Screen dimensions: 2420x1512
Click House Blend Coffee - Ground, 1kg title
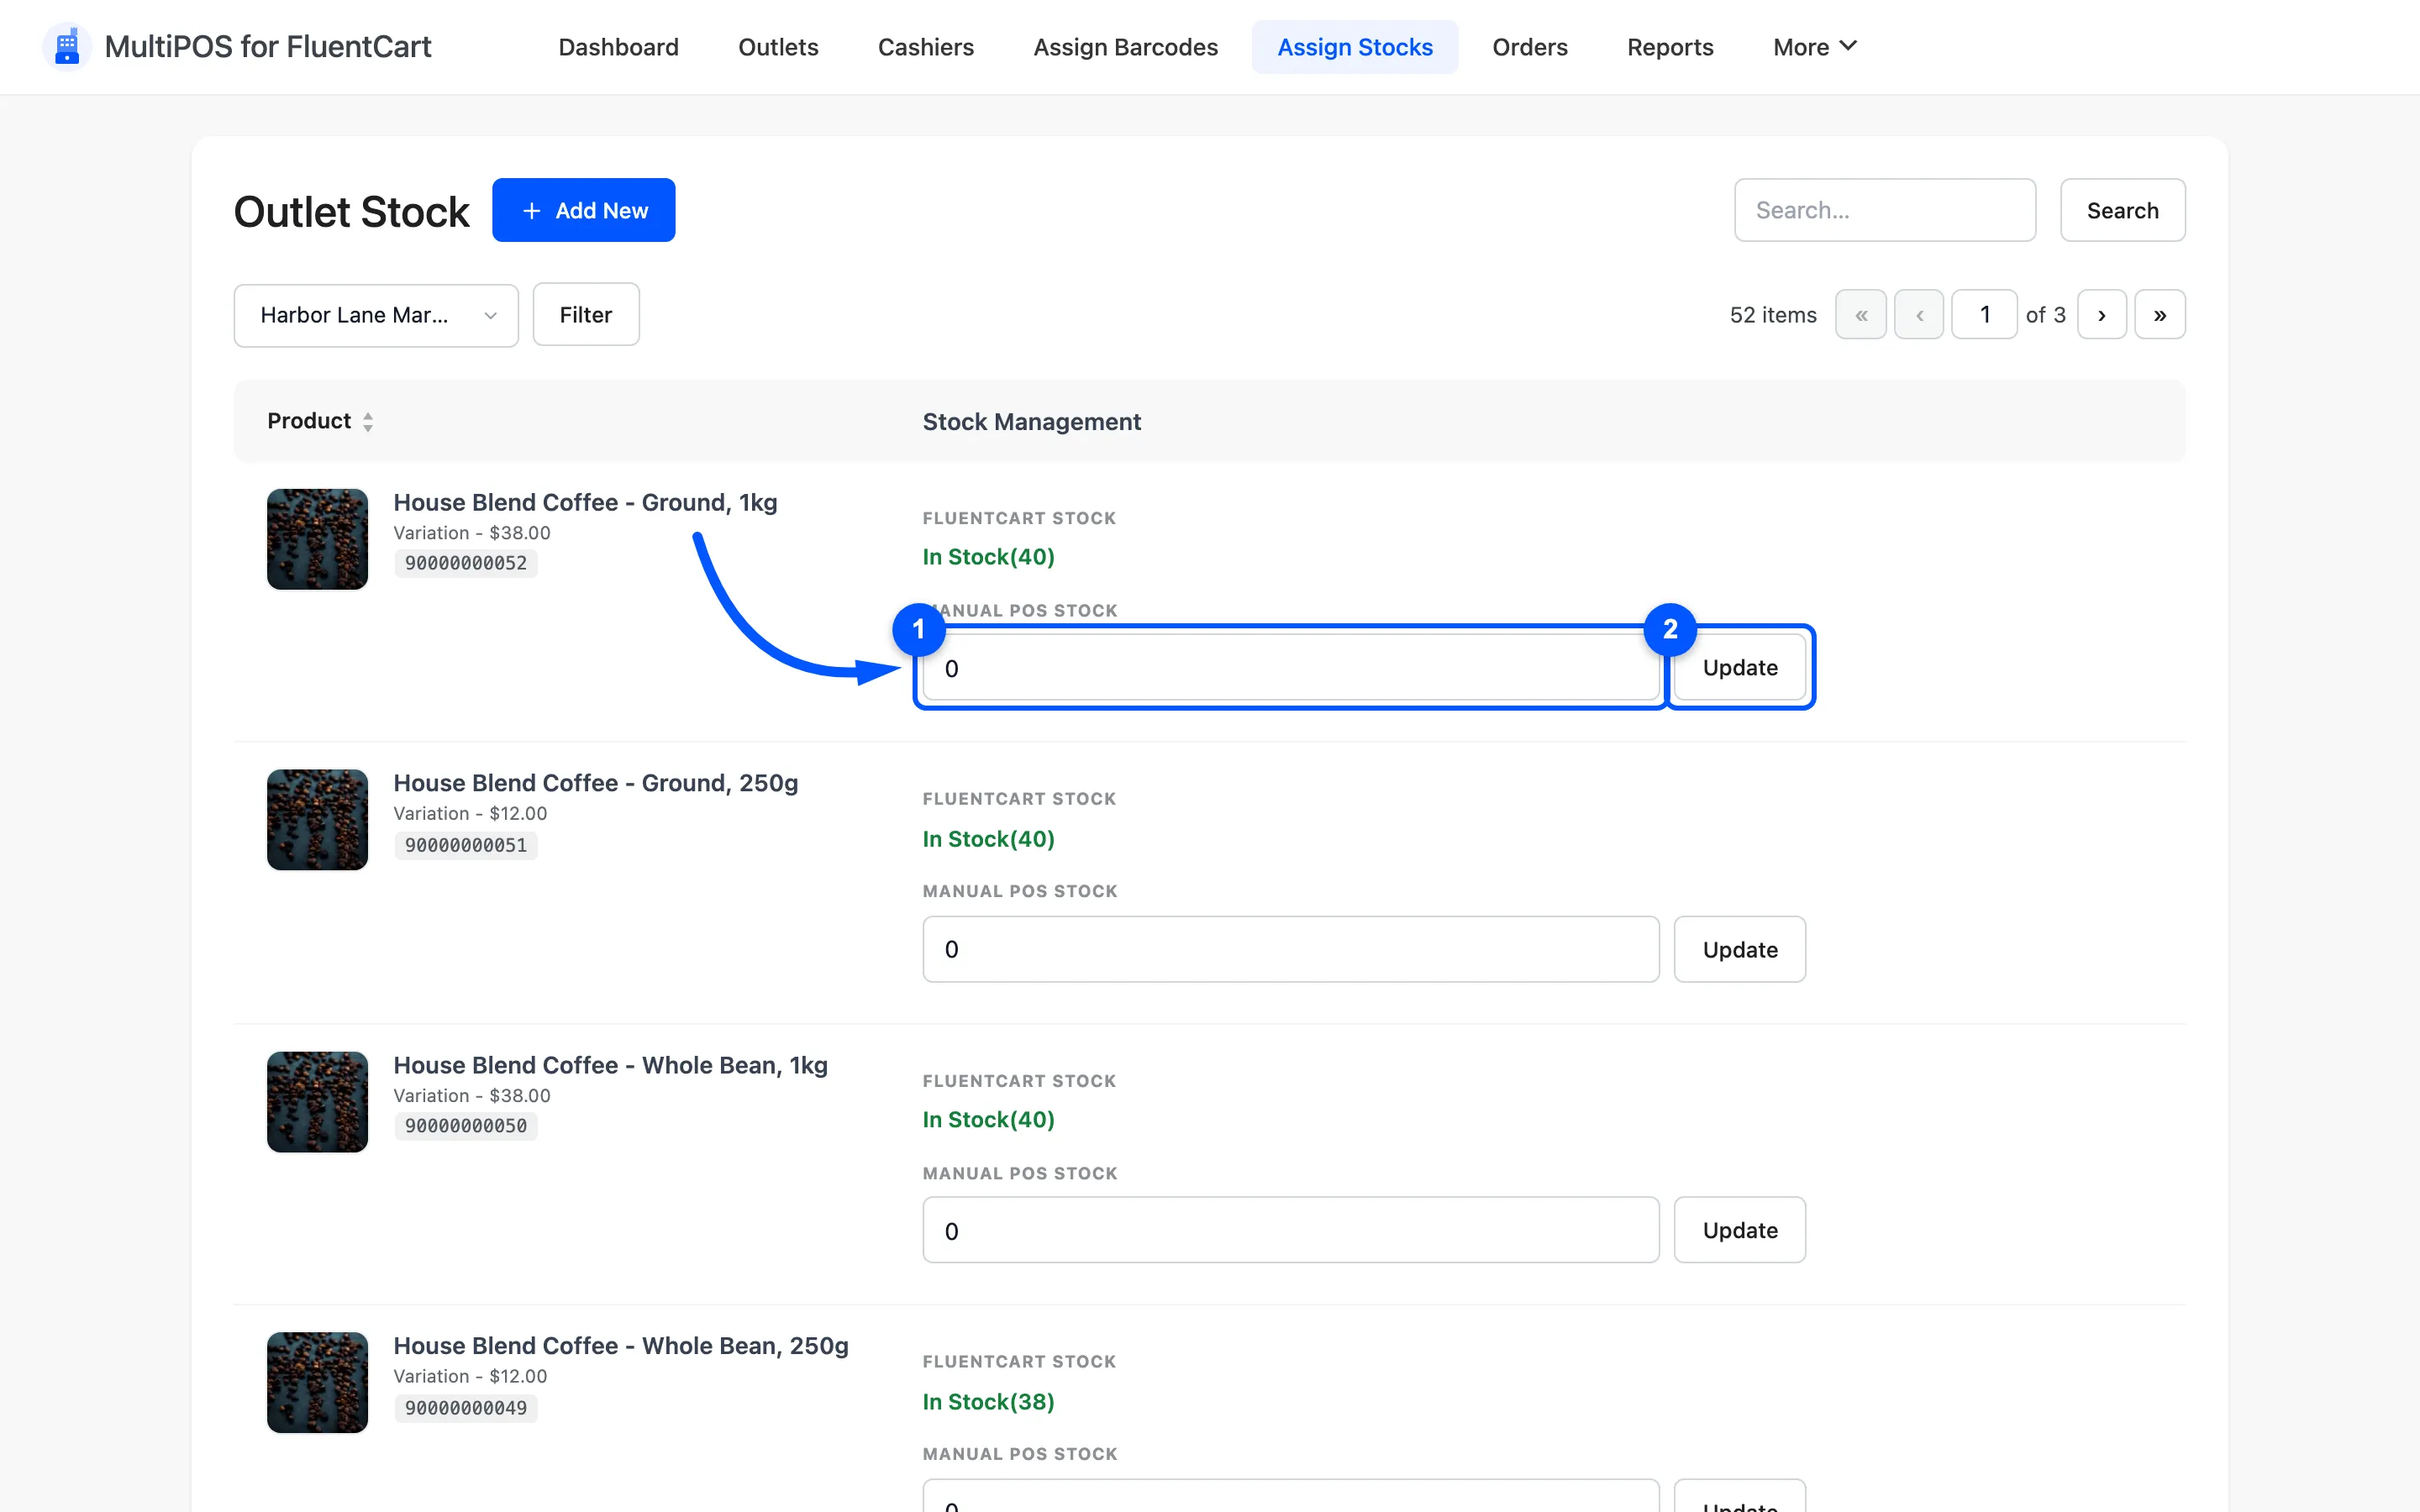[585, 503]
